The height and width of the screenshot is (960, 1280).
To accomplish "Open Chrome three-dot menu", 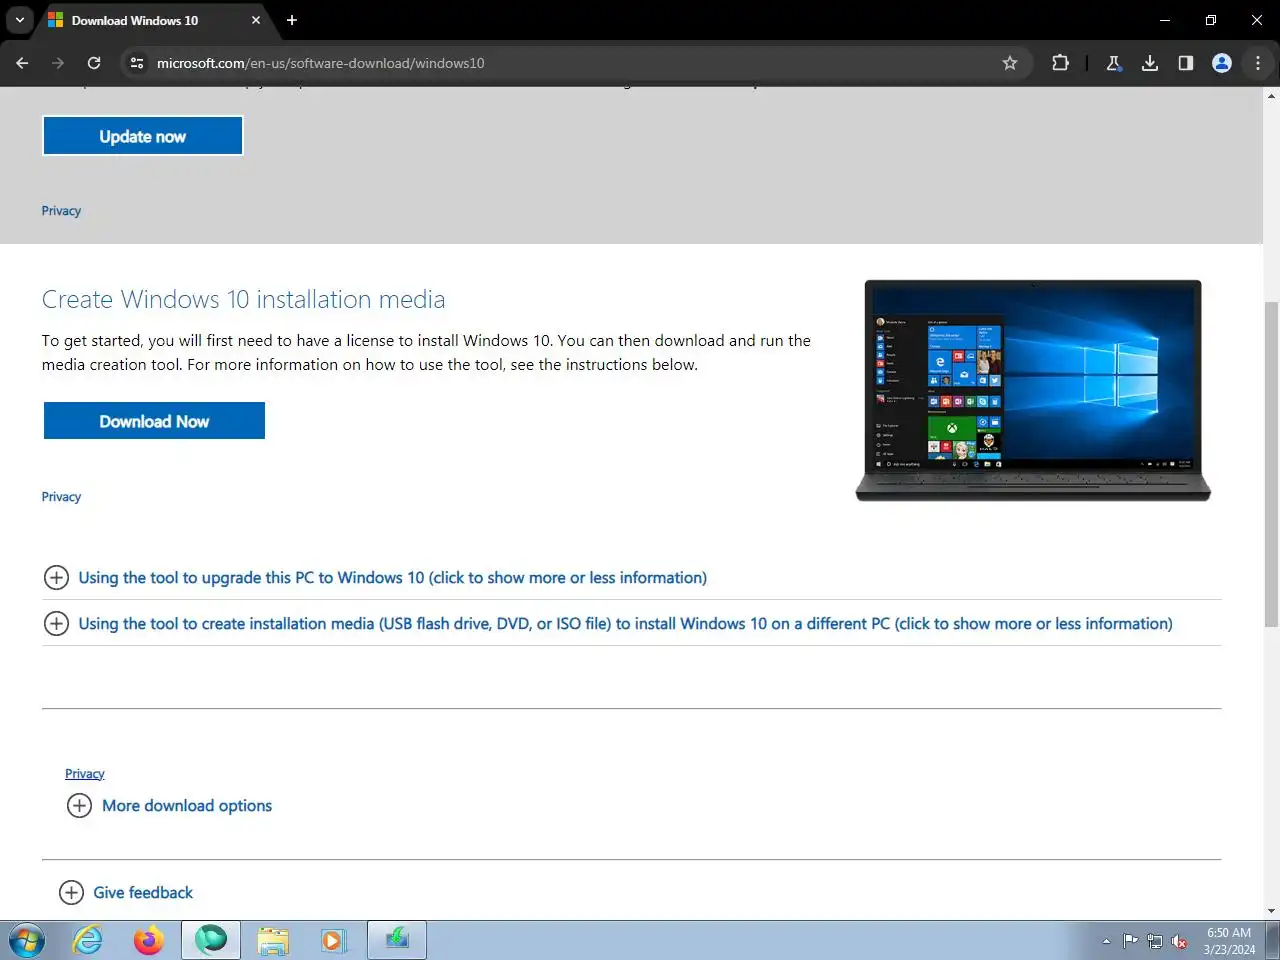I will [1258, 63].
